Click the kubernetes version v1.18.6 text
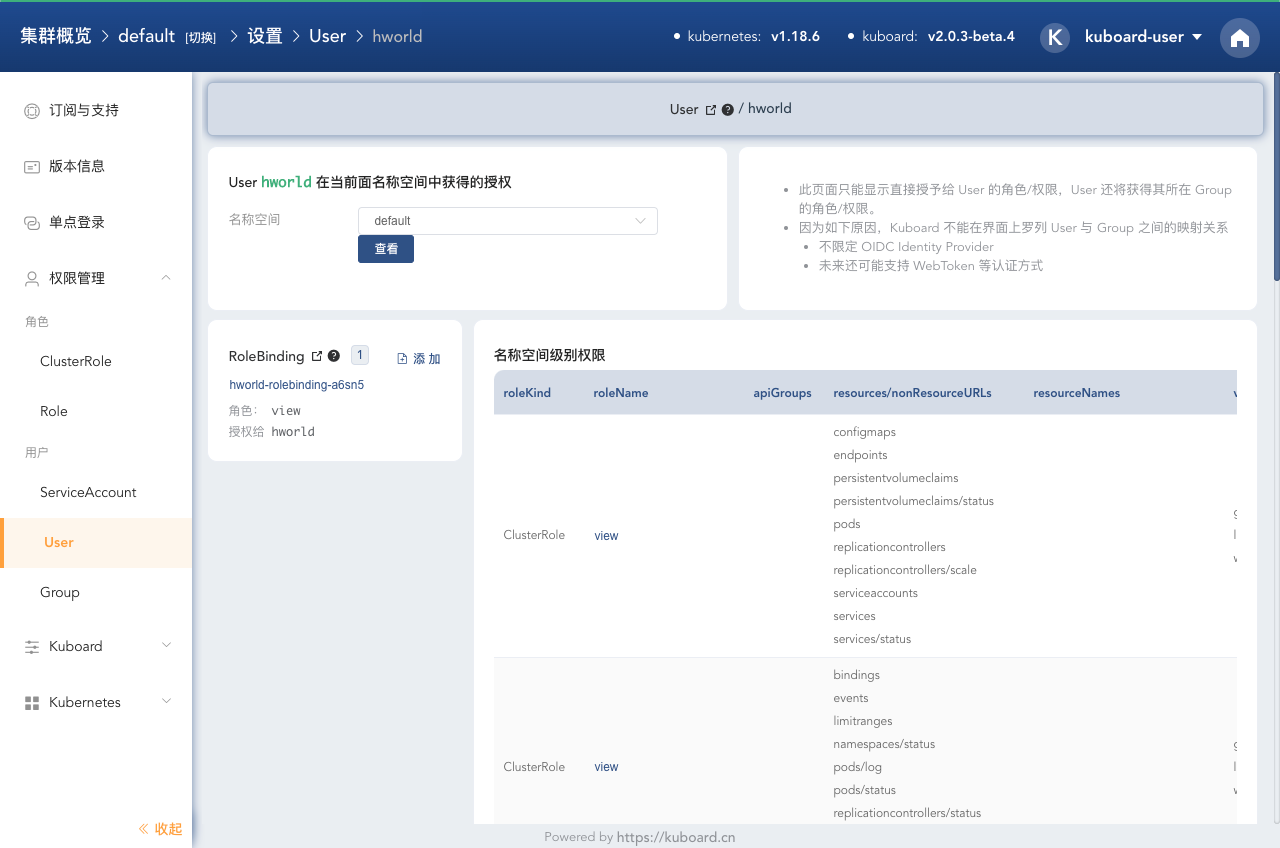This screenshot has height=848, width=1280. pos(795,36)
